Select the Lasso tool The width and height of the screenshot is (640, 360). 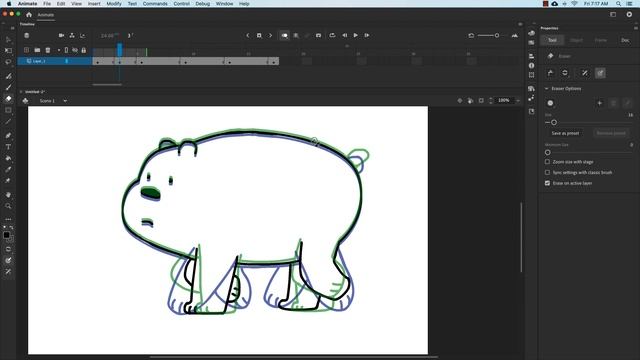8,62
